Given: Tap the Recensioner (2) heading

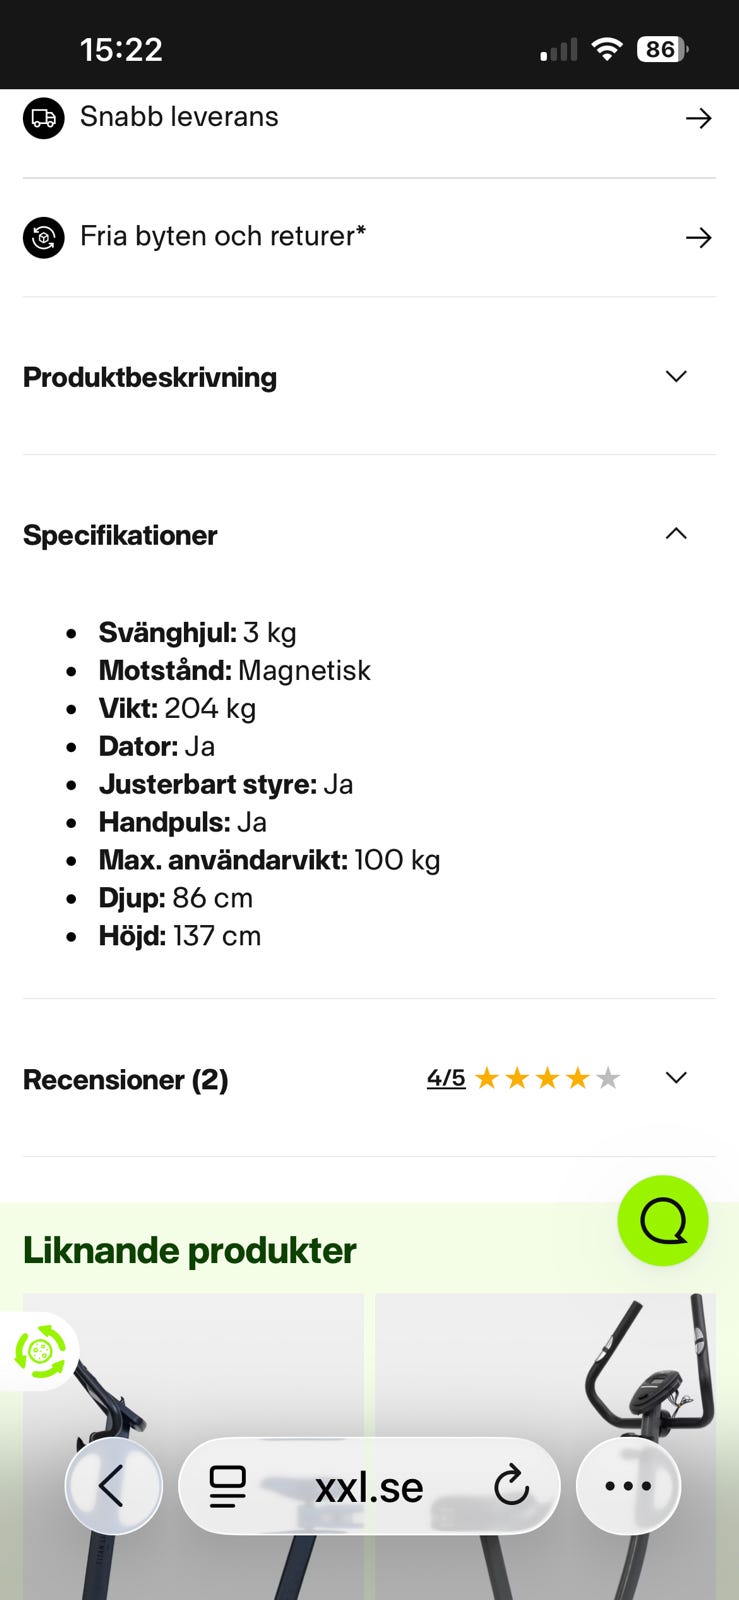Looking at the screenshot, I should [126, 1080].
